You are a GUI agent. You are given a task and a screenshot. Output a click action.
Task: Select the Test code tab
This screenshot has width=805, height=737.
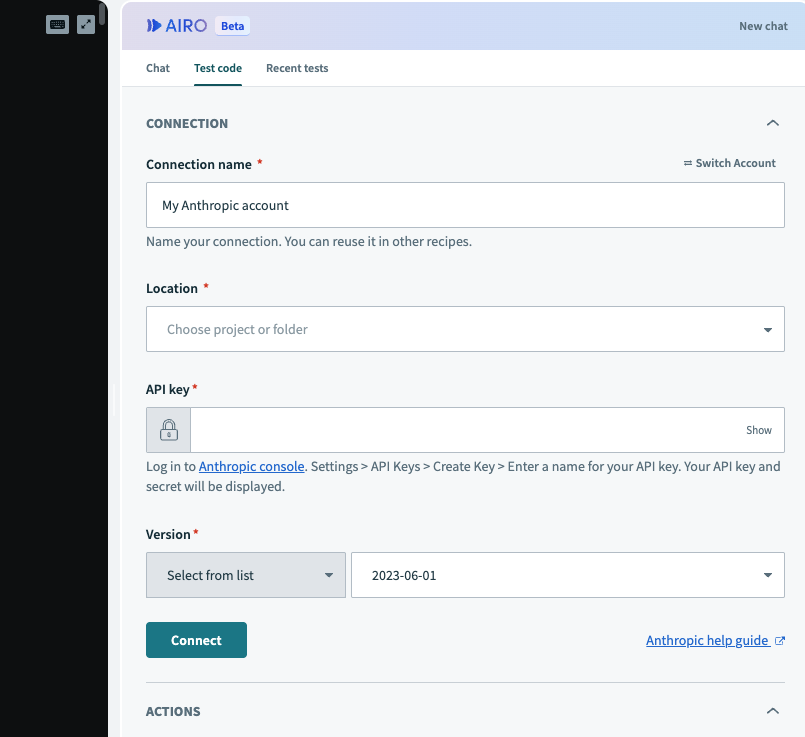(217, 68)
